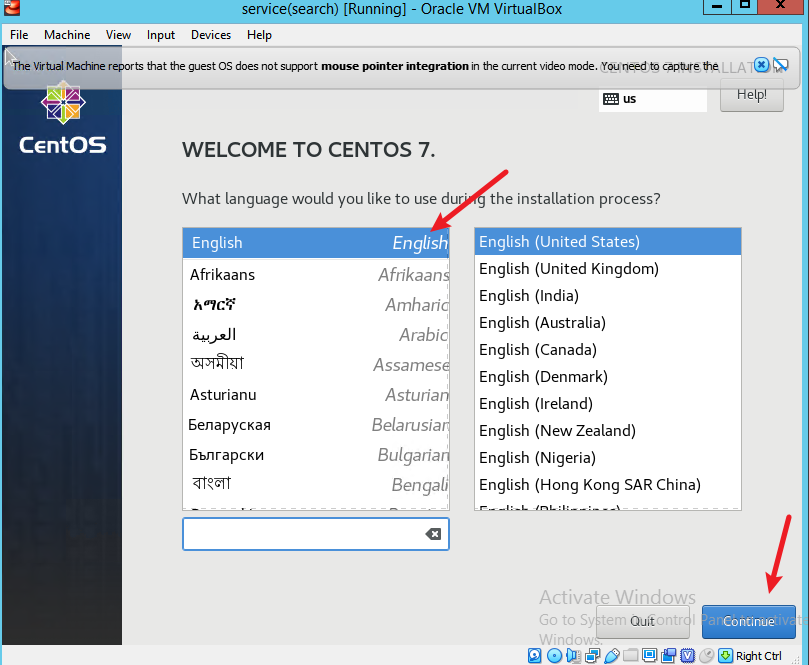Click the display status icon
The image size is (809, 665).
click(650, 656)
